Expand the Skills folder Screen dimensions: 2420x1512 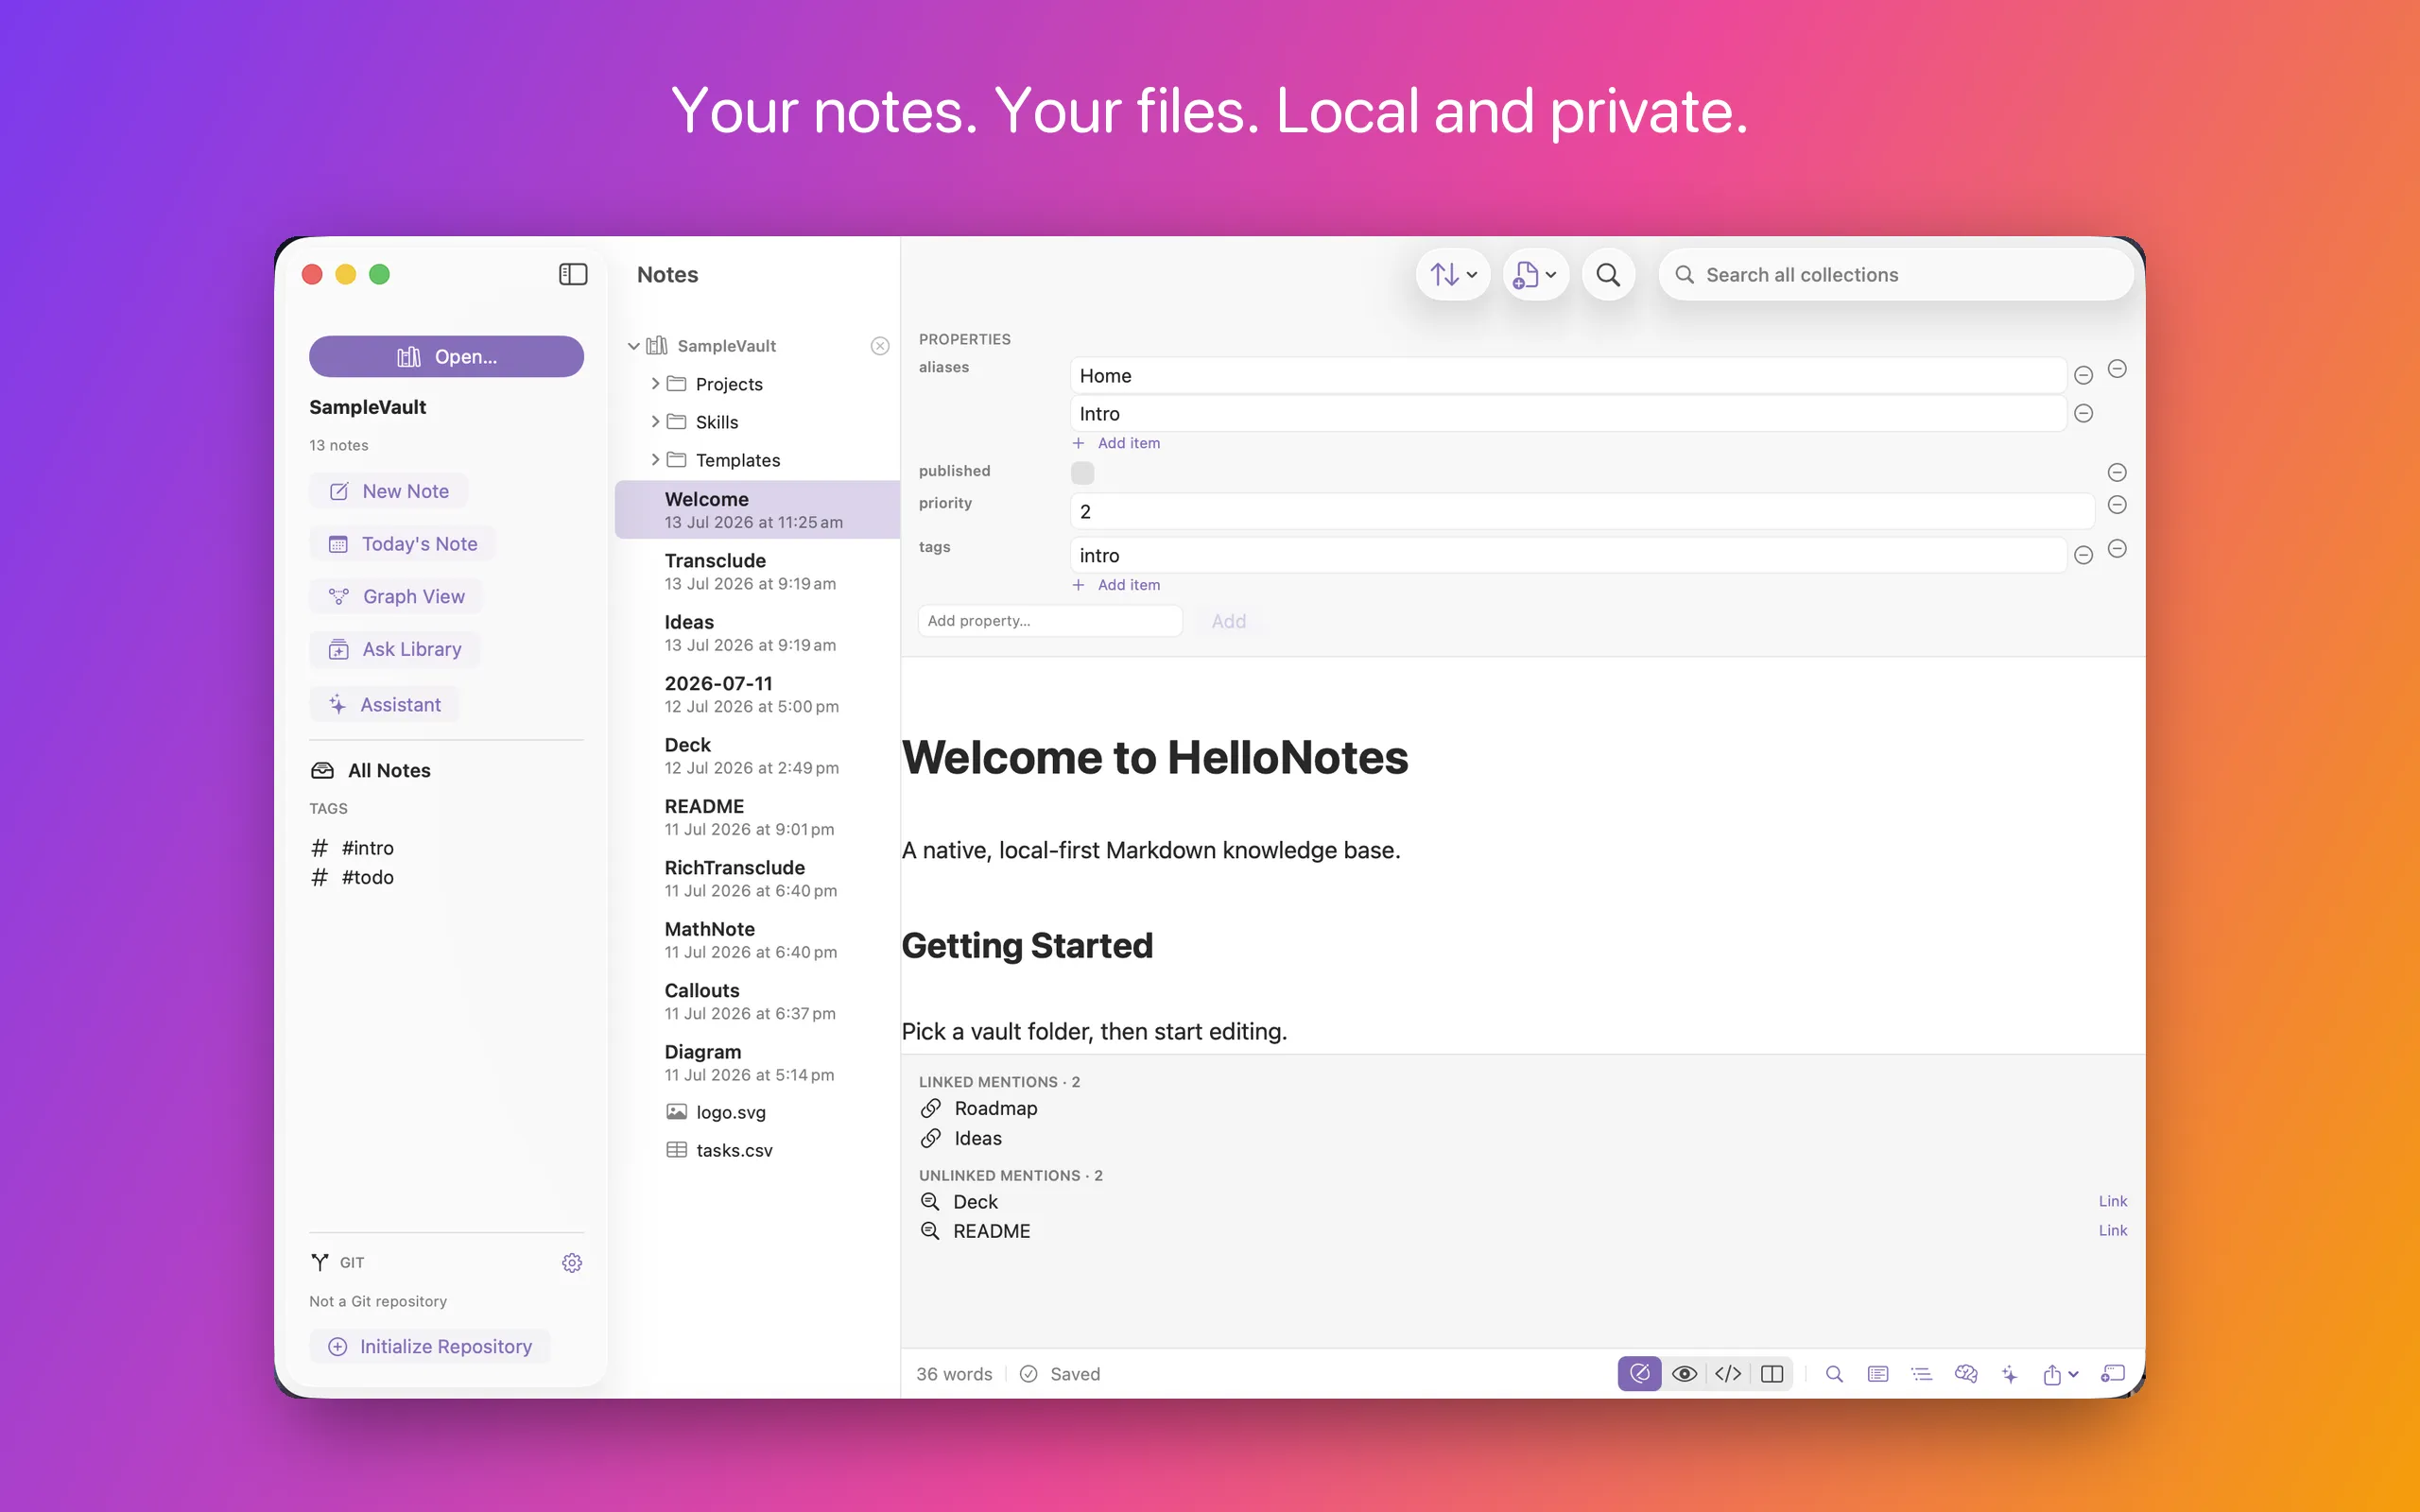655,422
